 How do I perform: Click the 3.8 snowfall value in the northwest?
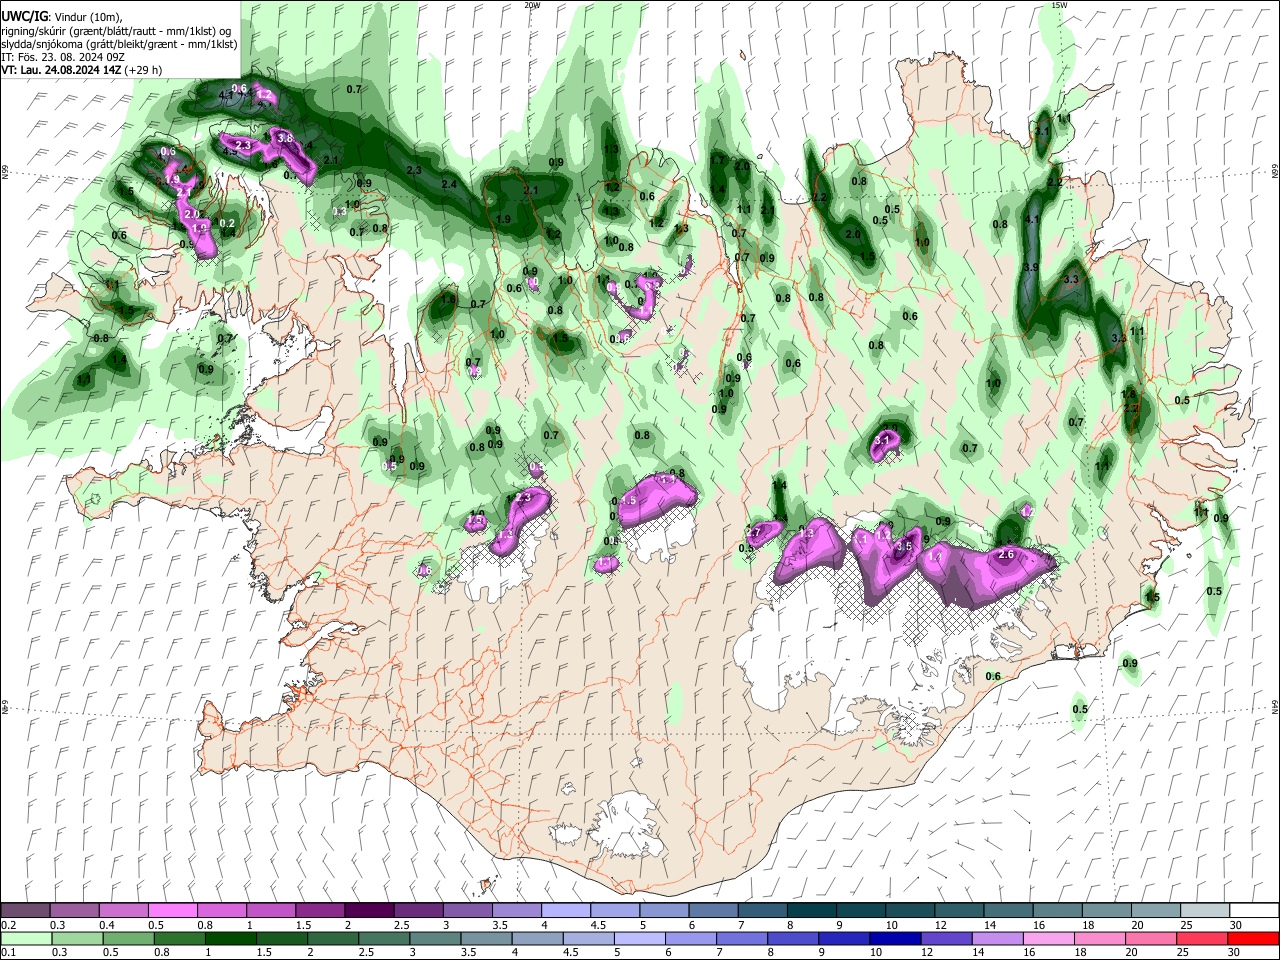[284, 137]
